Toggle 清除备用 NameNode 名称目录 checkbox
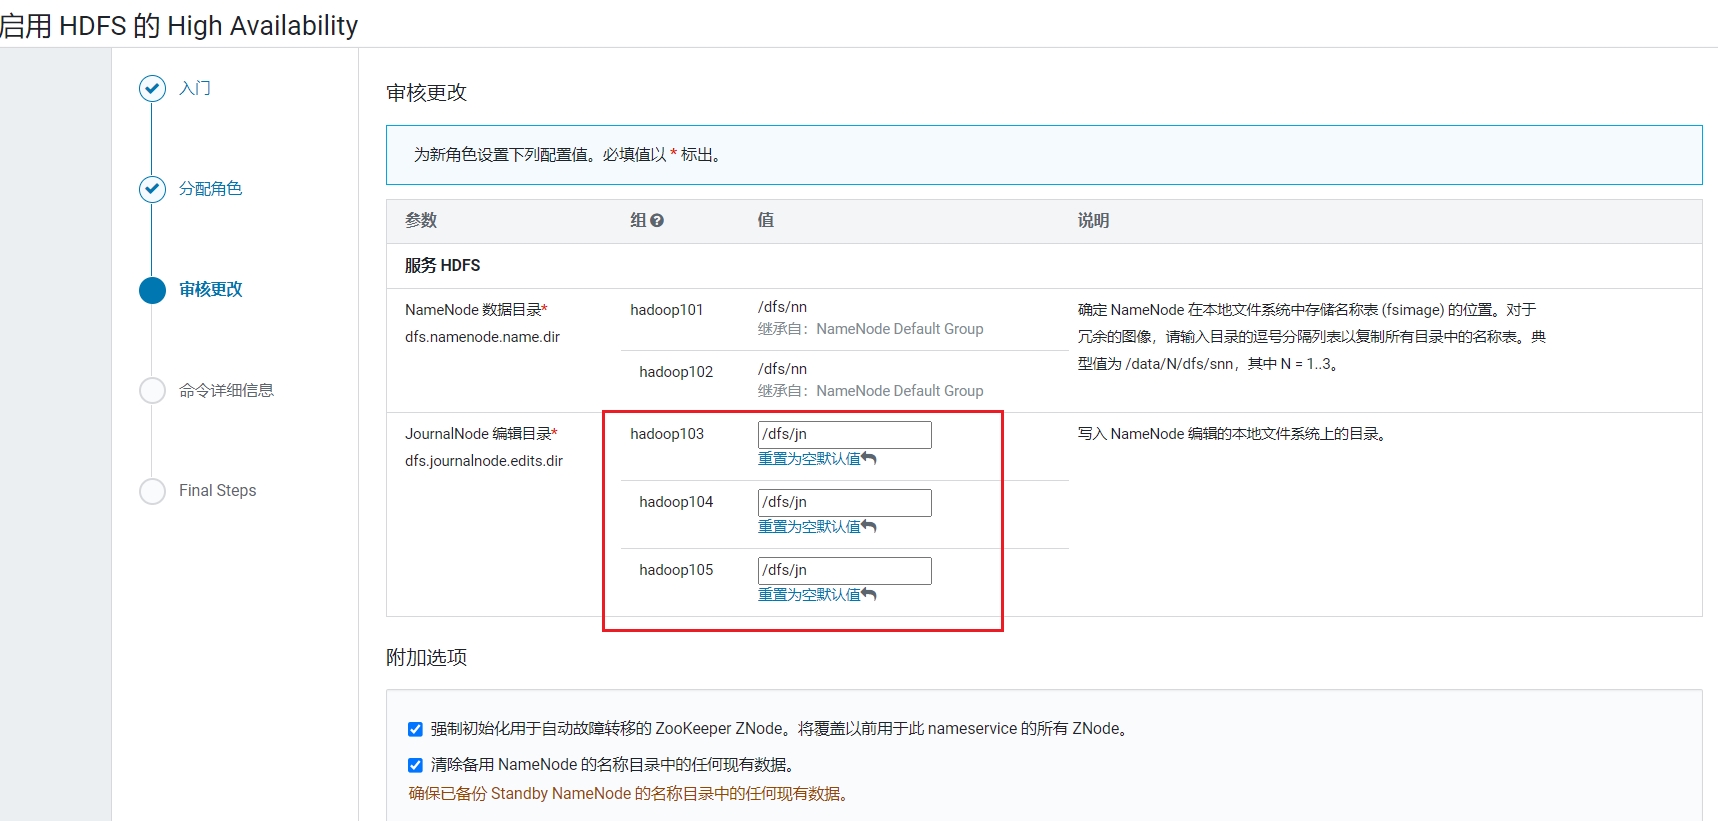The width and height of the screenshot is (1718, 821). point(415,765)
